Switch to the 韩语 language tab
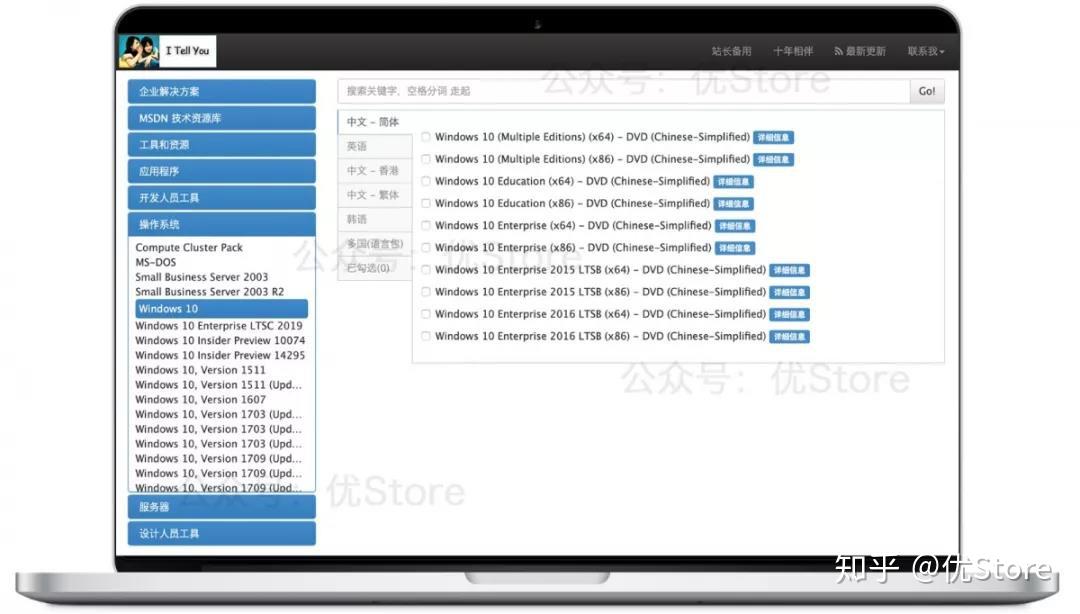This screenshot has width=1080, height=614. [375, 219]
